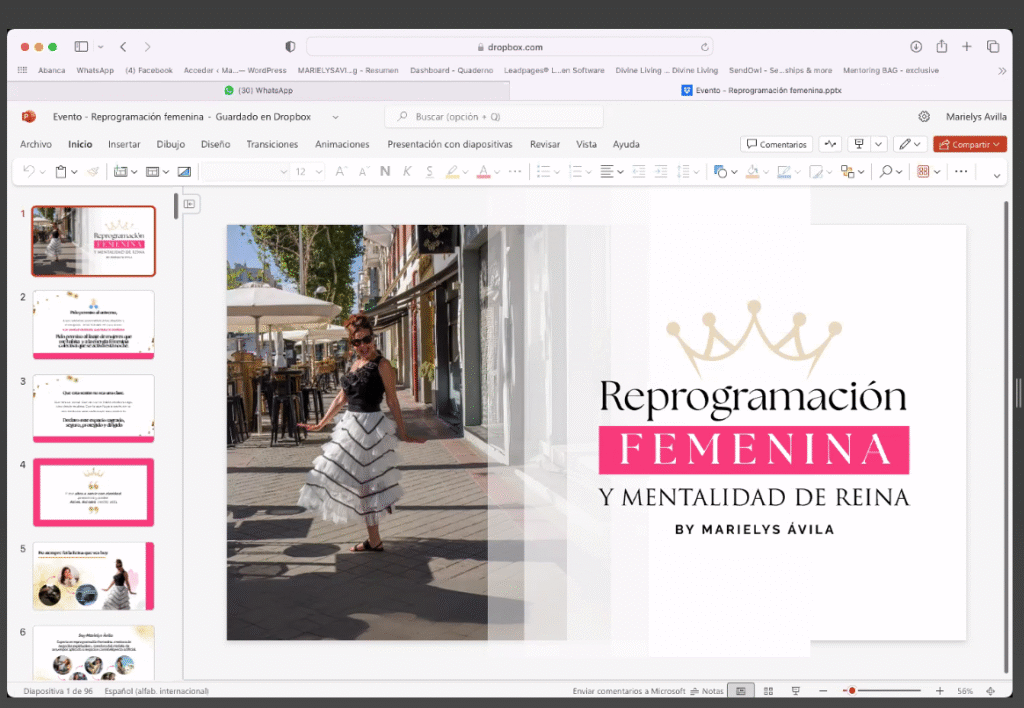Image resolution: width=1024 pixels, height=708 pixels.
Task: Click the increase font size icon
Action: [x=340, y=171]
